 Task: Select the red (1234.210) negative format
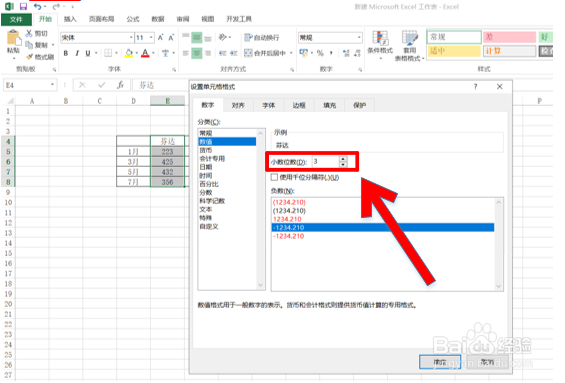click(x=289, y=202)
